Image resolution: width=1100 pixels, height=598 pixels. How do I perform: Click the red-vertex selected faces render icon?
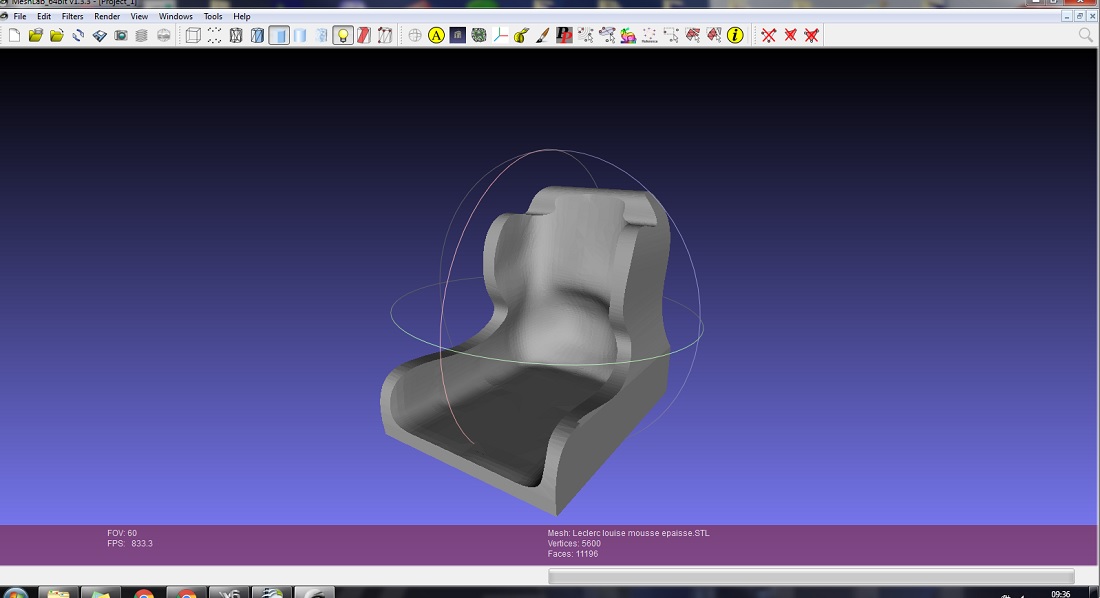coord(384,35)
